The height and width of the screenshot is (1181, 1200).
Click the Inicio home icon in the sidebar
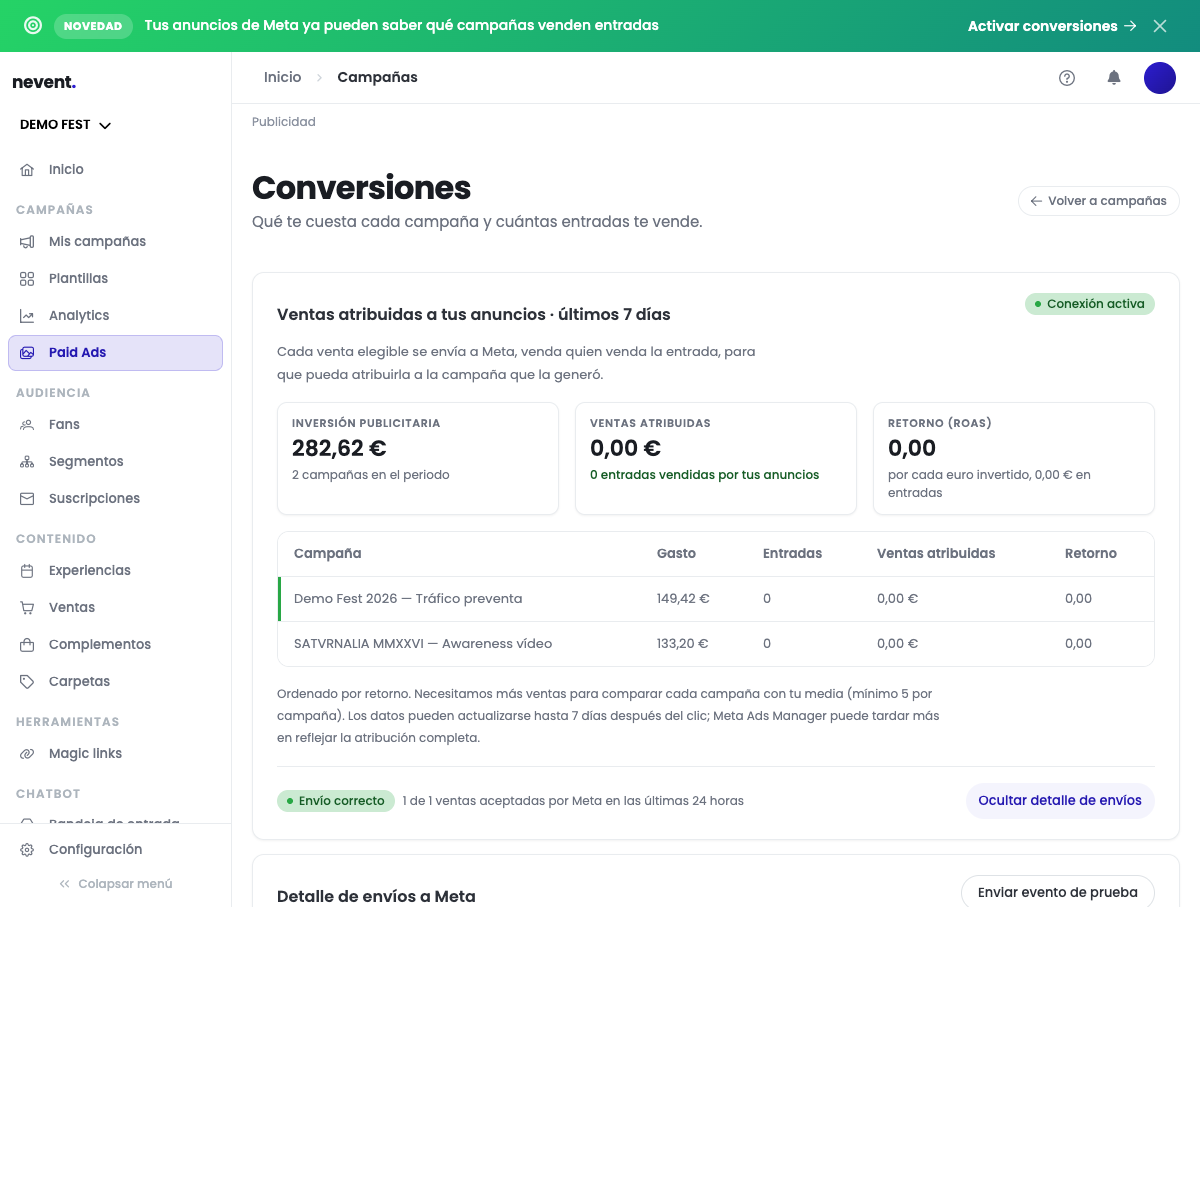[x=27, y=170]
